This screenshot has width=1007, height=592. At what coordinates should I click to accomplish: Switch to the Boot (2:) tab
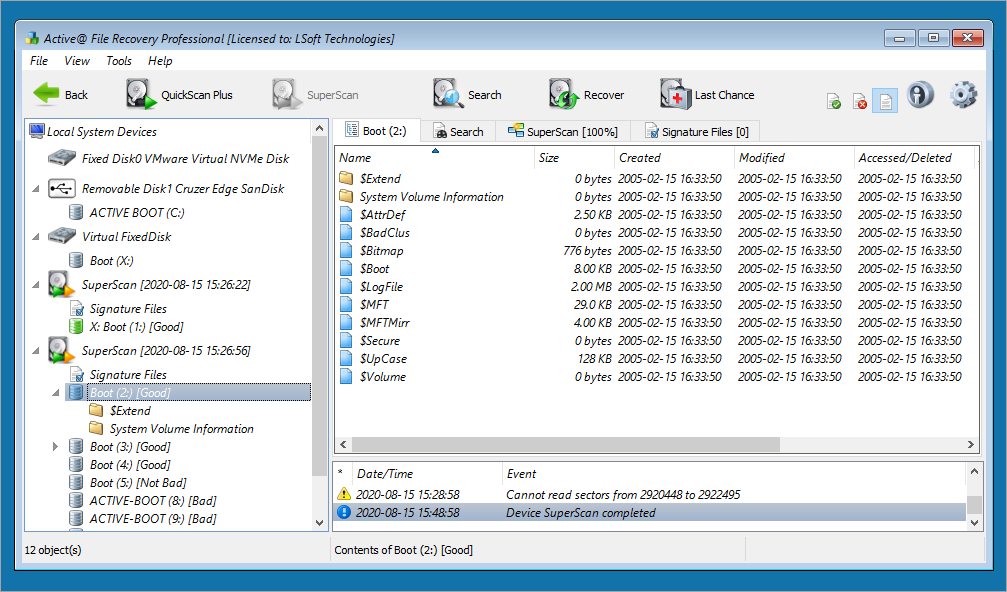[377, 131]
